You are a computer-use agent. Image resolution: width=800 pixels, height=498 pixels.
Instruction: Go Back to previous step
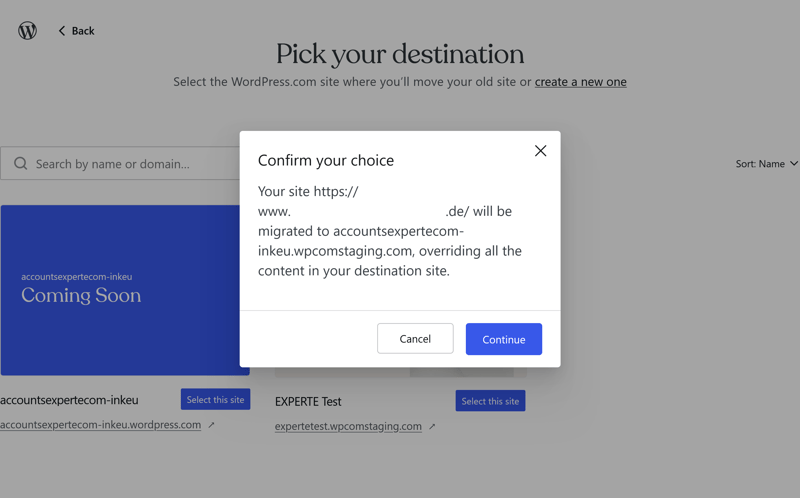coord(77,31)
